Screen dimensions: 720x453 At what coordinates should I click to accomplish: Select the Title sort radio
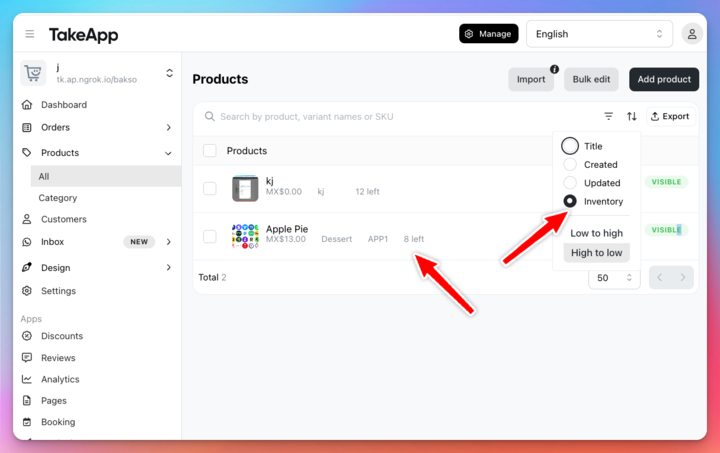coord(570,146)
